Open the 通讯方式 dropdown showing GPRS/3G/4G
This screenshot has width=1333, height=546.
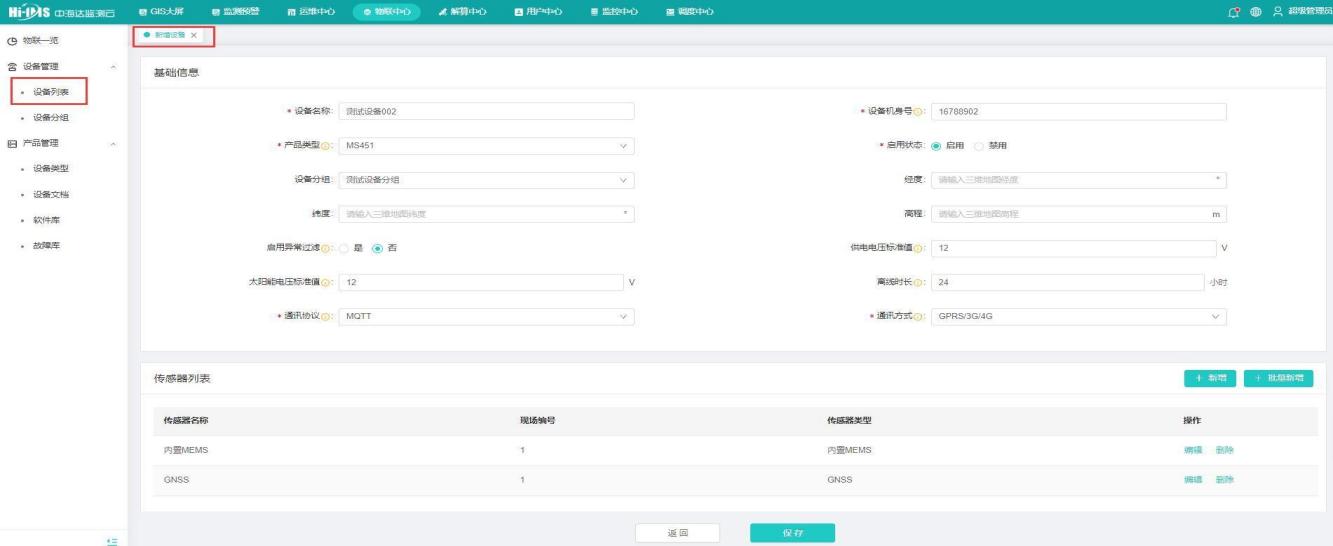click(1078, 317)
